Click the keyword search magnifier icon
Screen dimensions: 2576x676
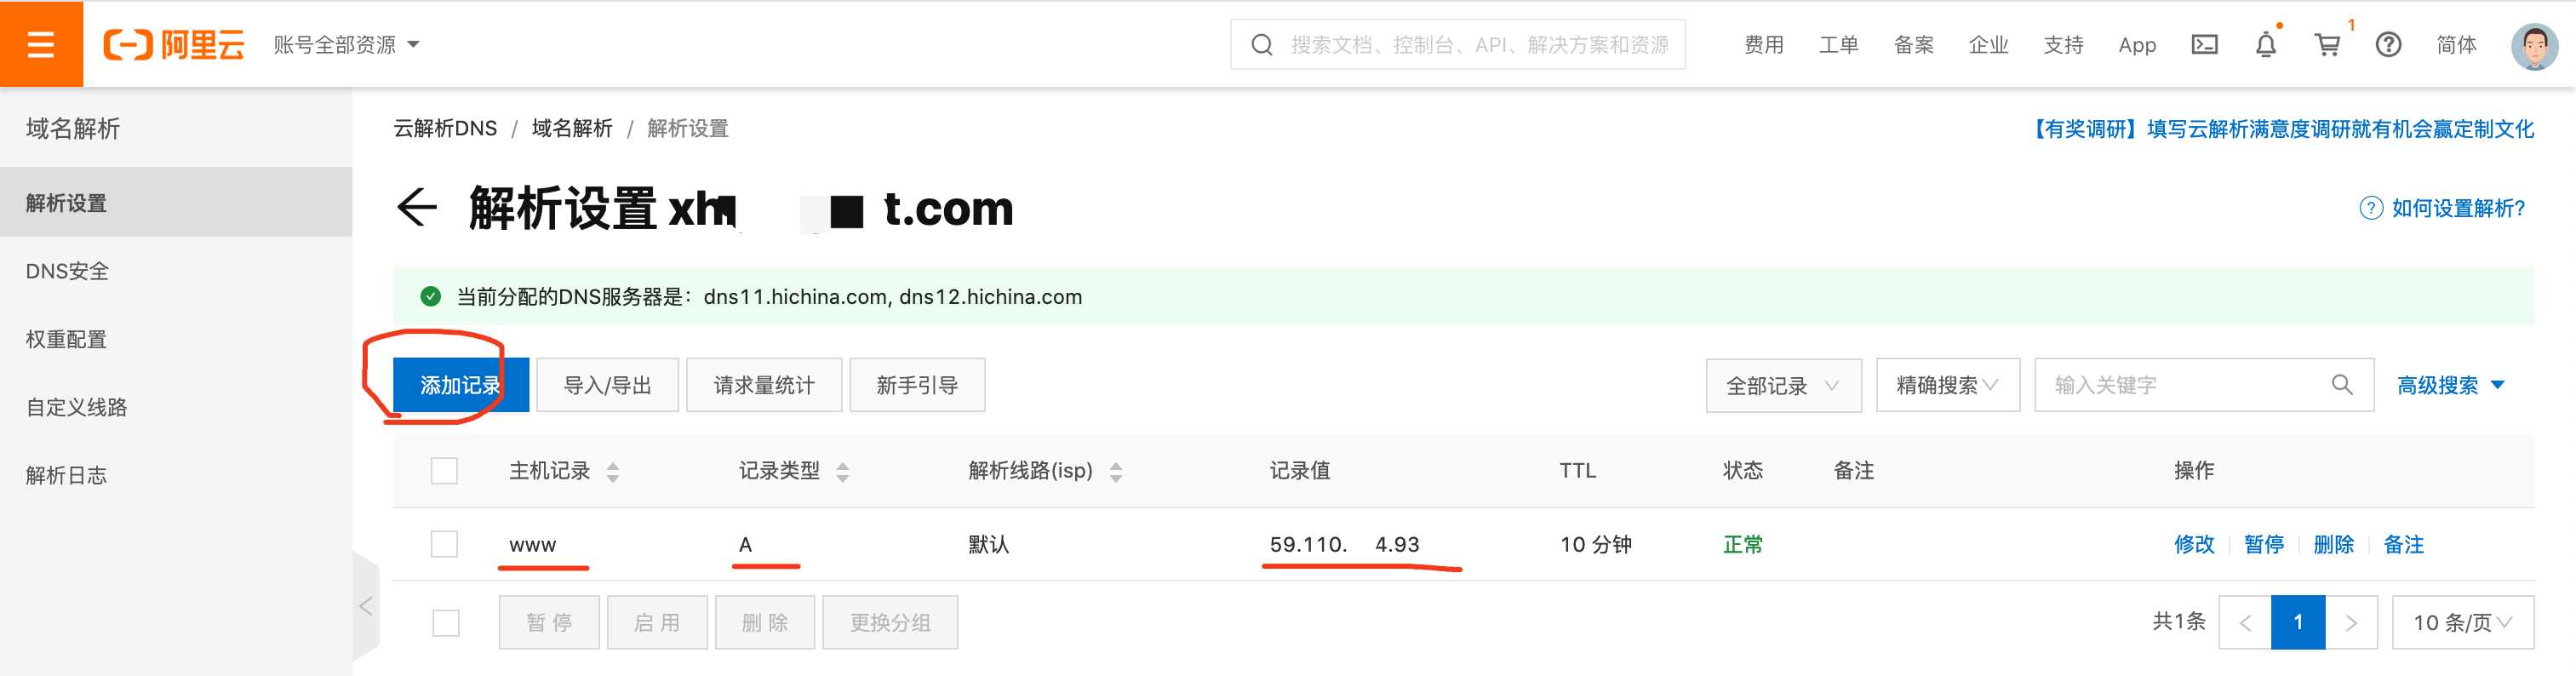(x=2342, y=385)
